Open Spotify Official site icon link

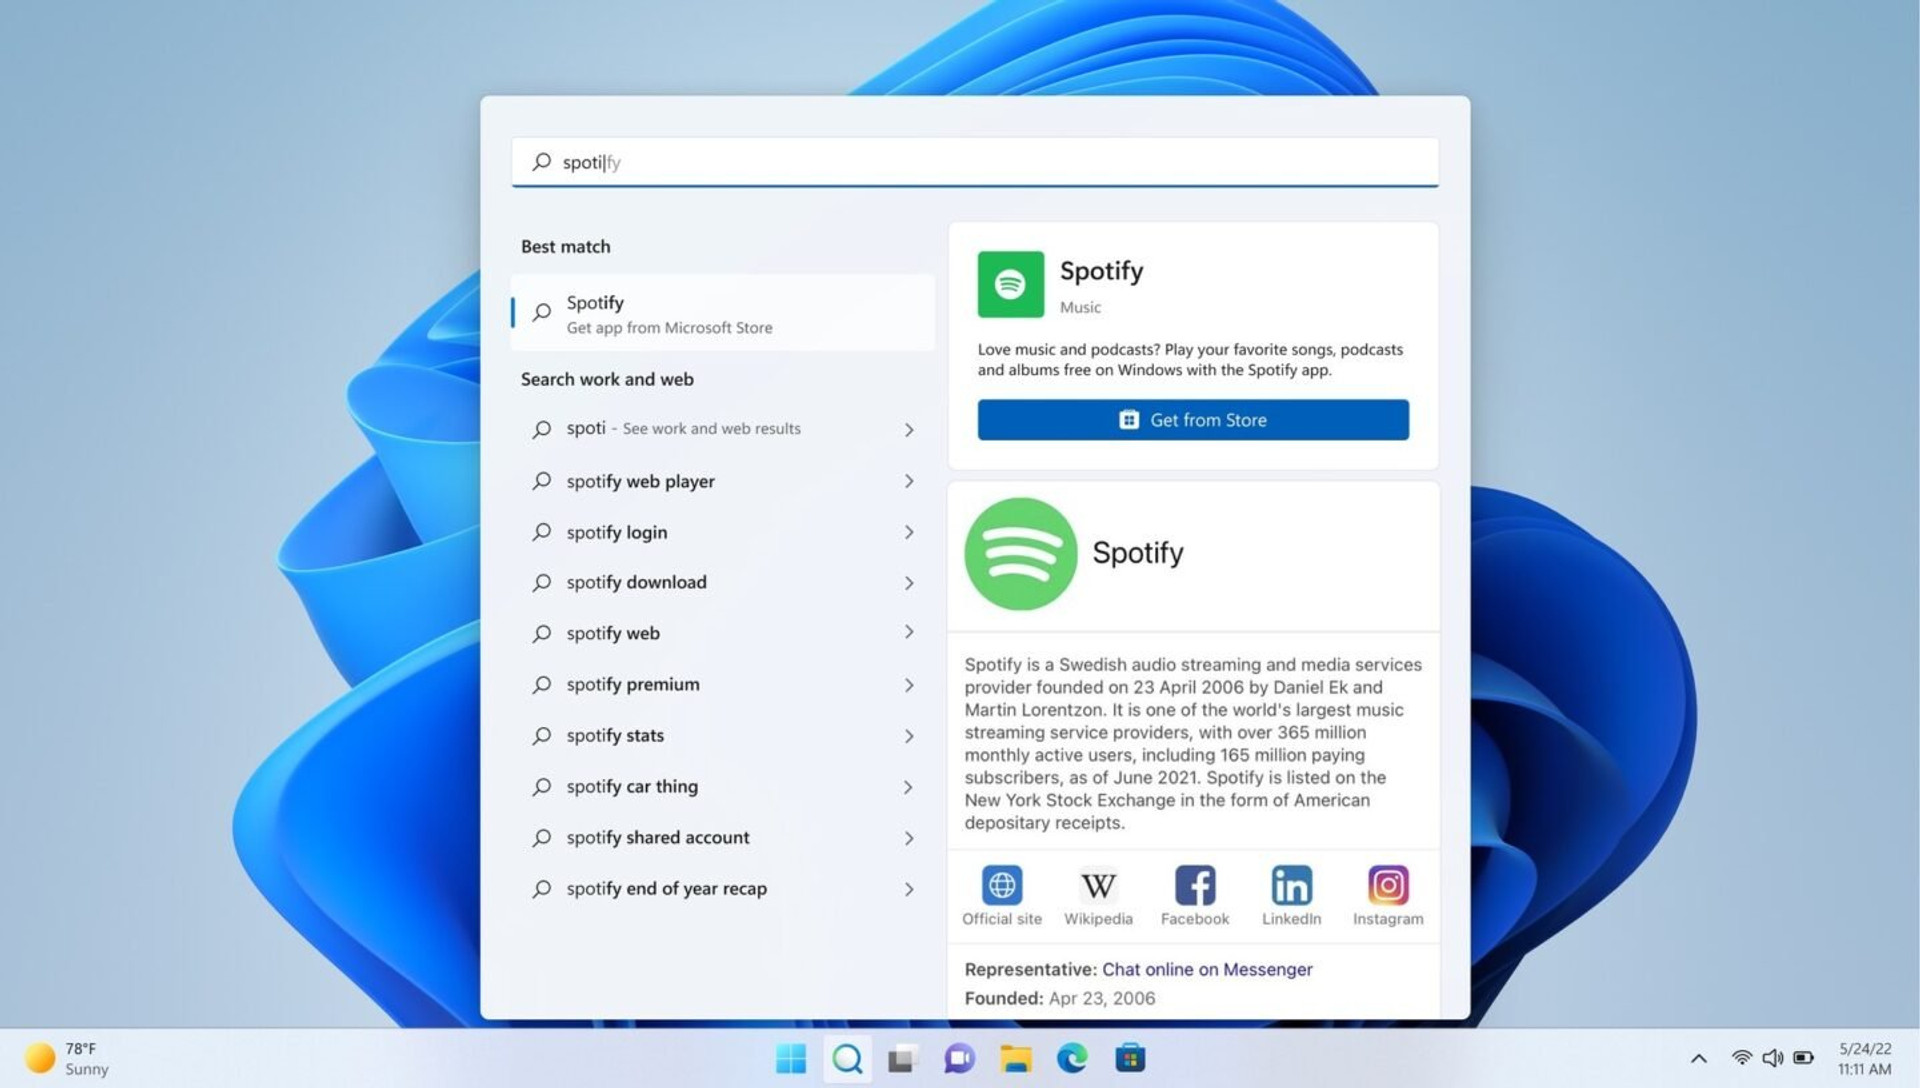[1001, 885]
